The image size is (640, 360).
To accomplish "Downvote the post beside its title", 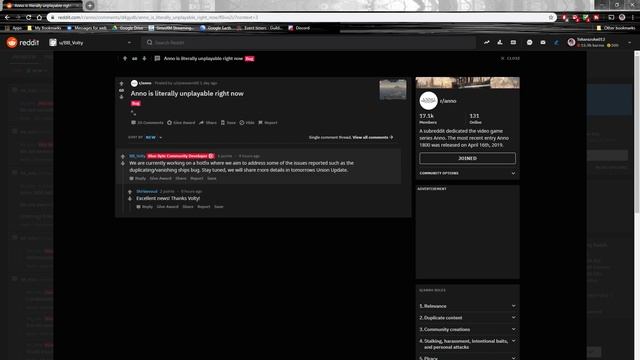I will pyautogui.click(x=121, y=97).
